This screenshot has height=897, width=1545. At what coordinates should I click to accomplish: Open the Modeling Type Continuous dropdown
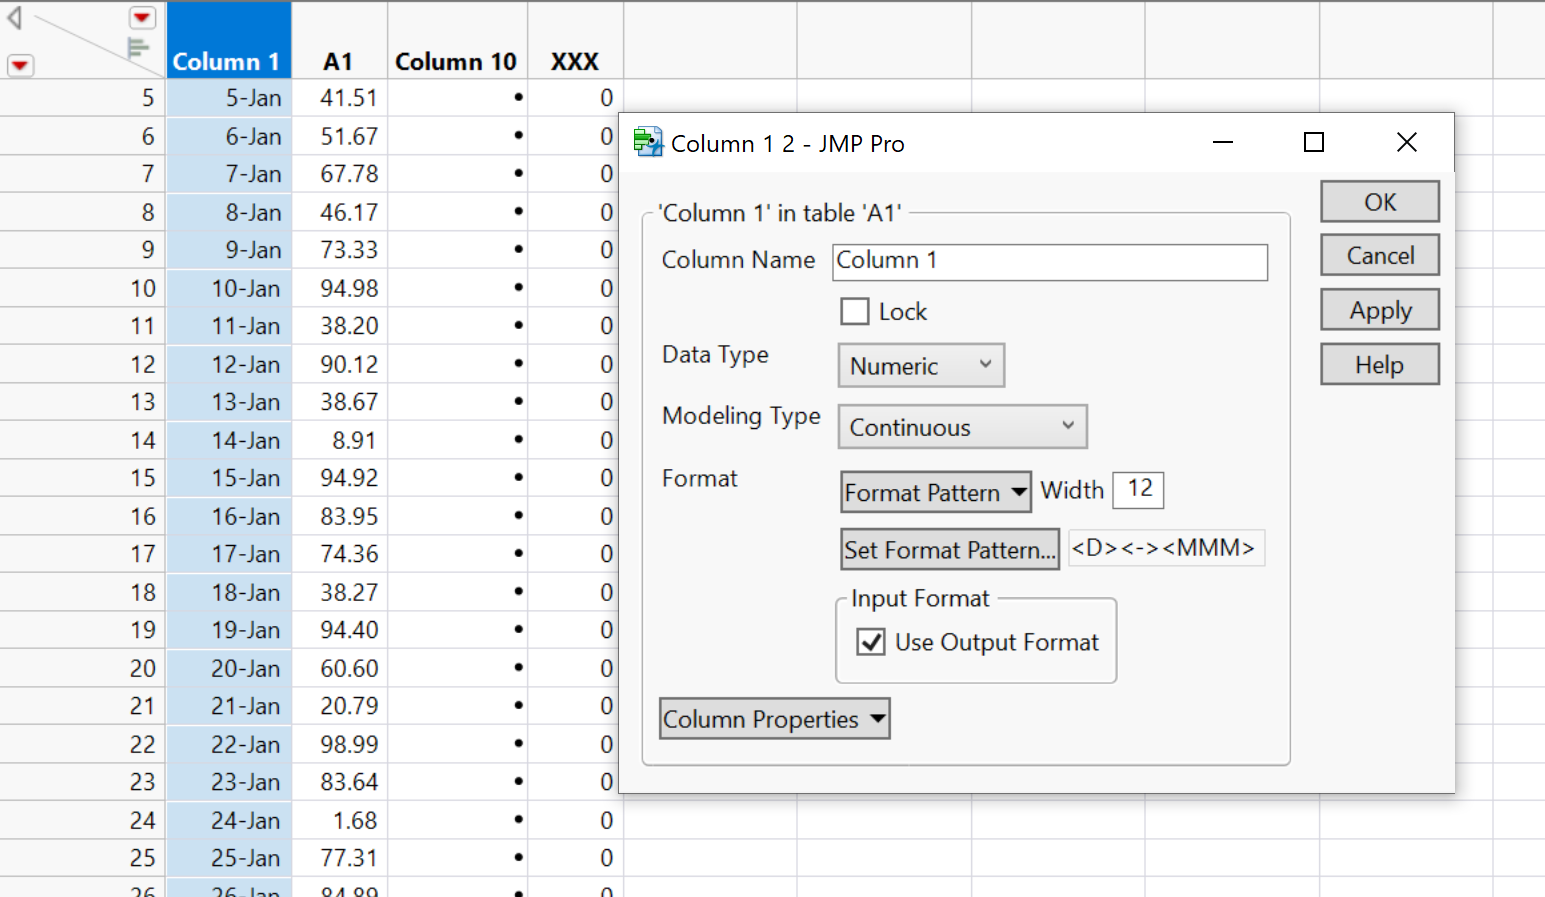pyautogui.click(x=962, y=427)
